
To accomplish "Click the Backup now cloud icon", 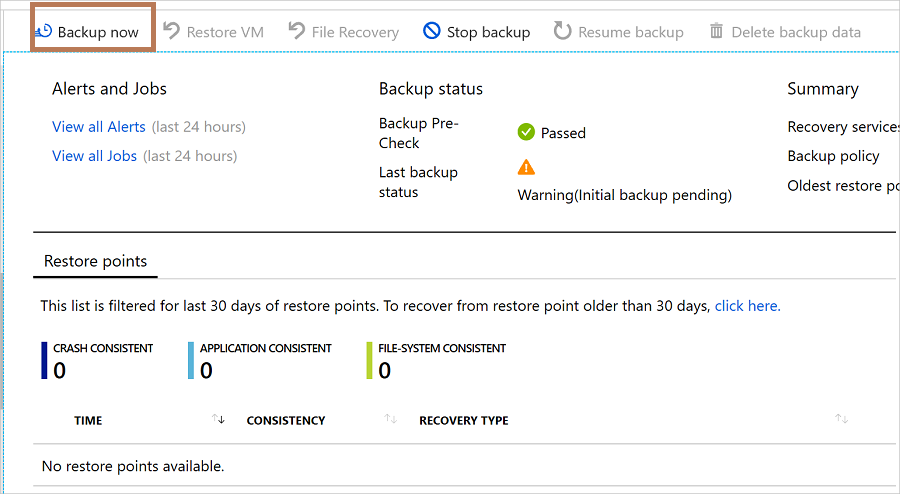I will 43,31.
